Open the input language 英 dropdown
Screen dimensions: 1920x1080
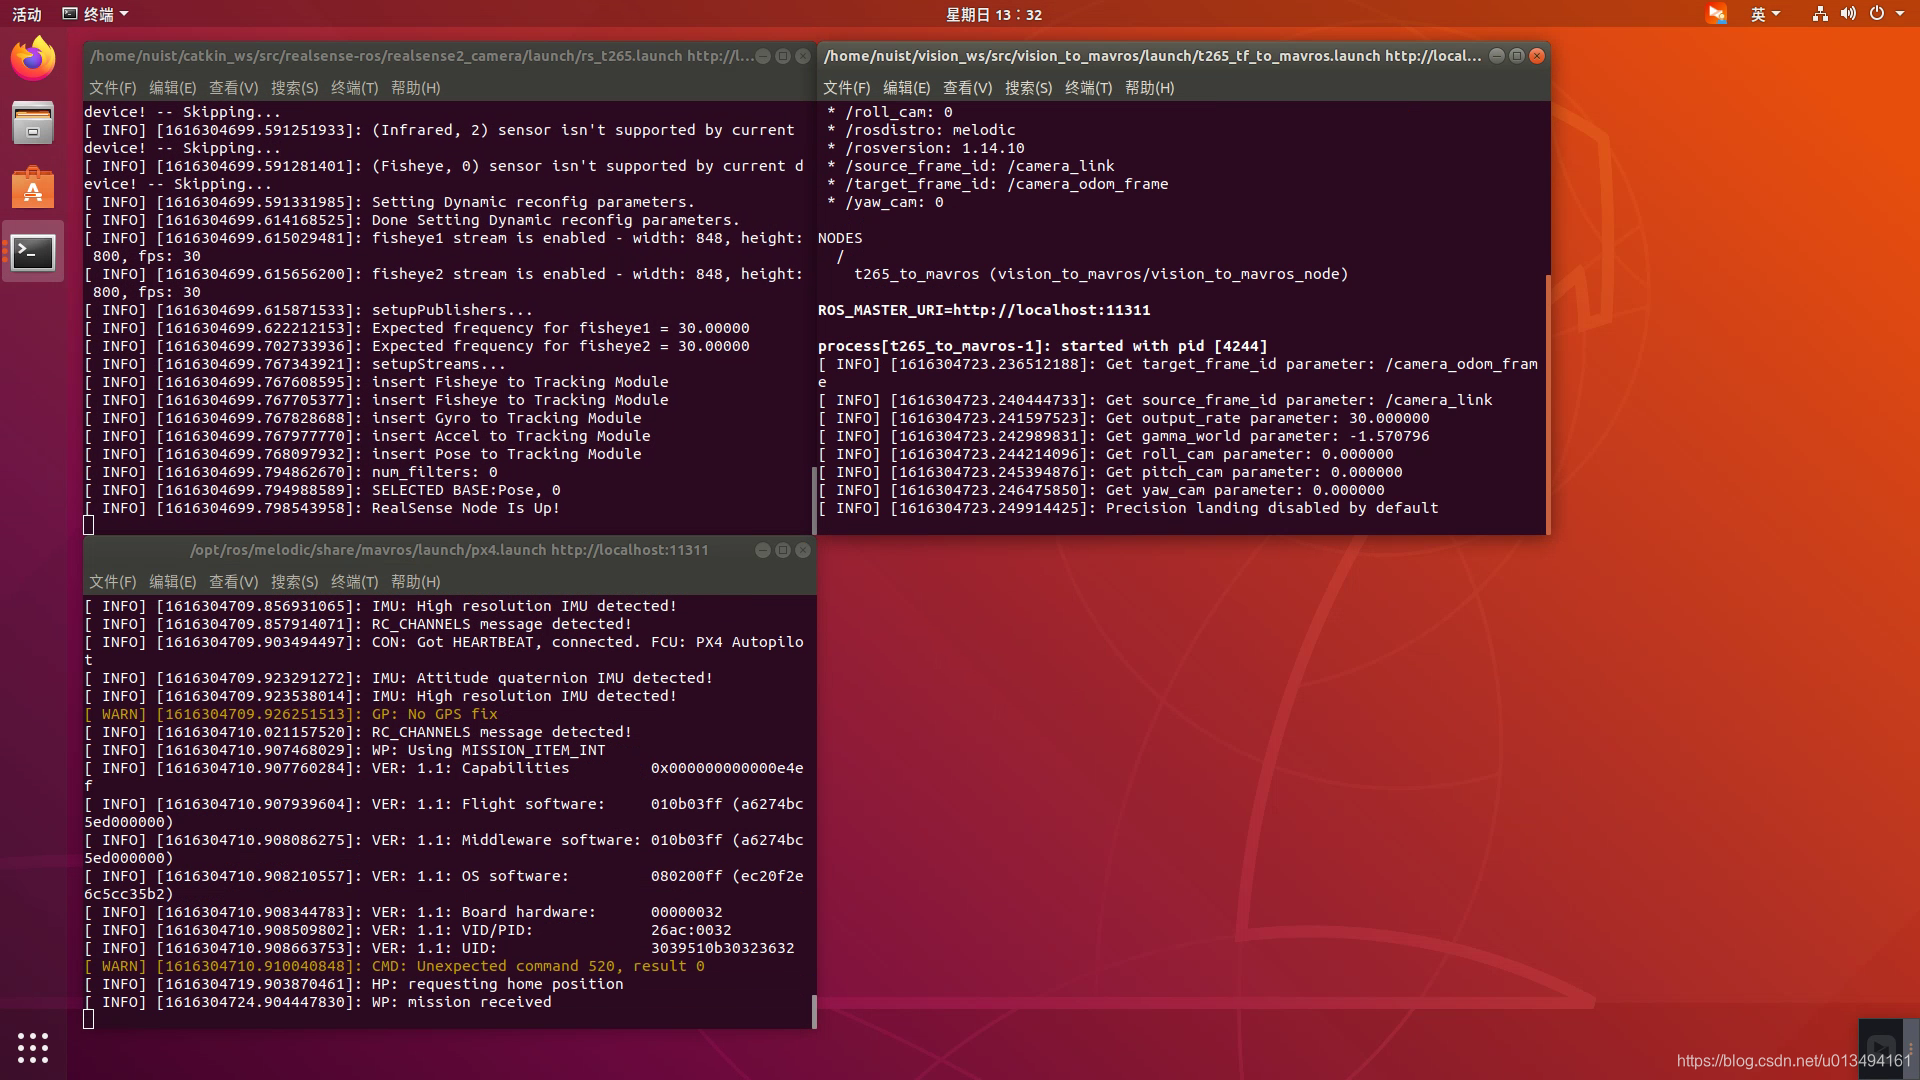[x=1765, y=14]
